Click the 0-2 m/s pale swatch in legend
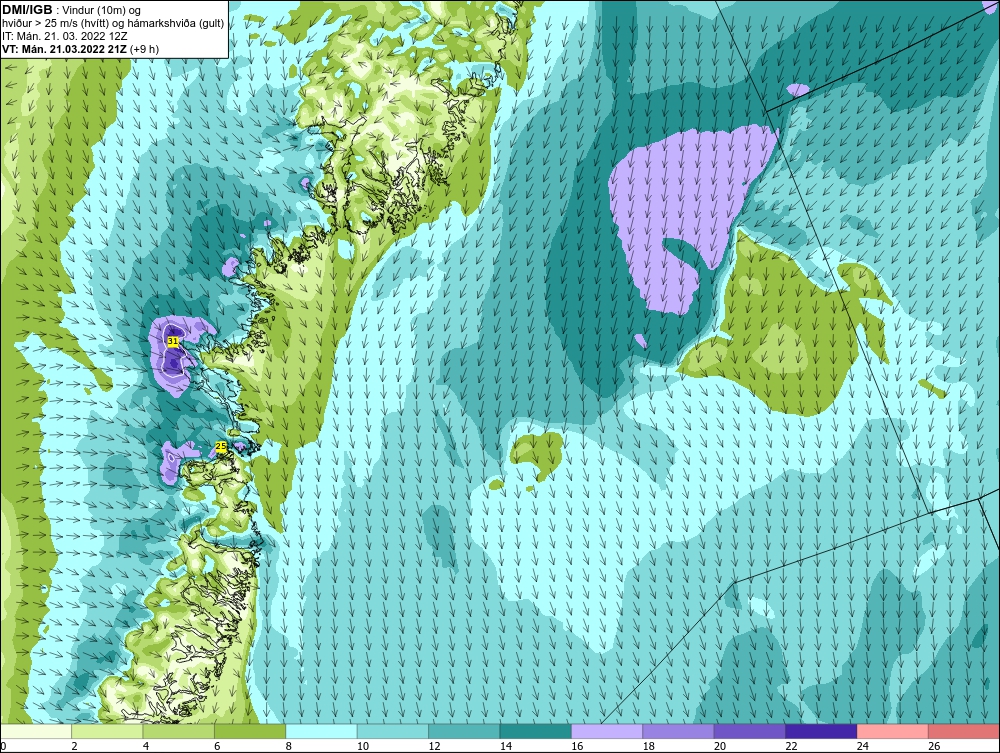Screen dimensions: 1000x753 click(x=36, y=731)
